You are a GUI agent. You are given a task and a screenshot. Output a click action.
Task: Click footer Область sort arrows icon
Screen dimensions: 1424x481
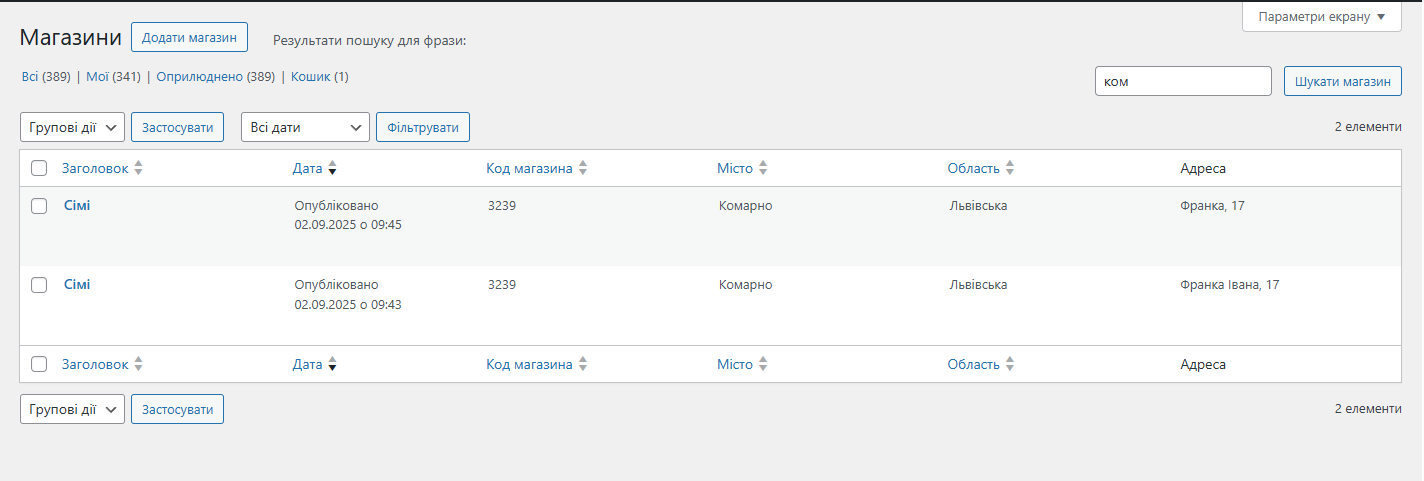point(1009,364)
